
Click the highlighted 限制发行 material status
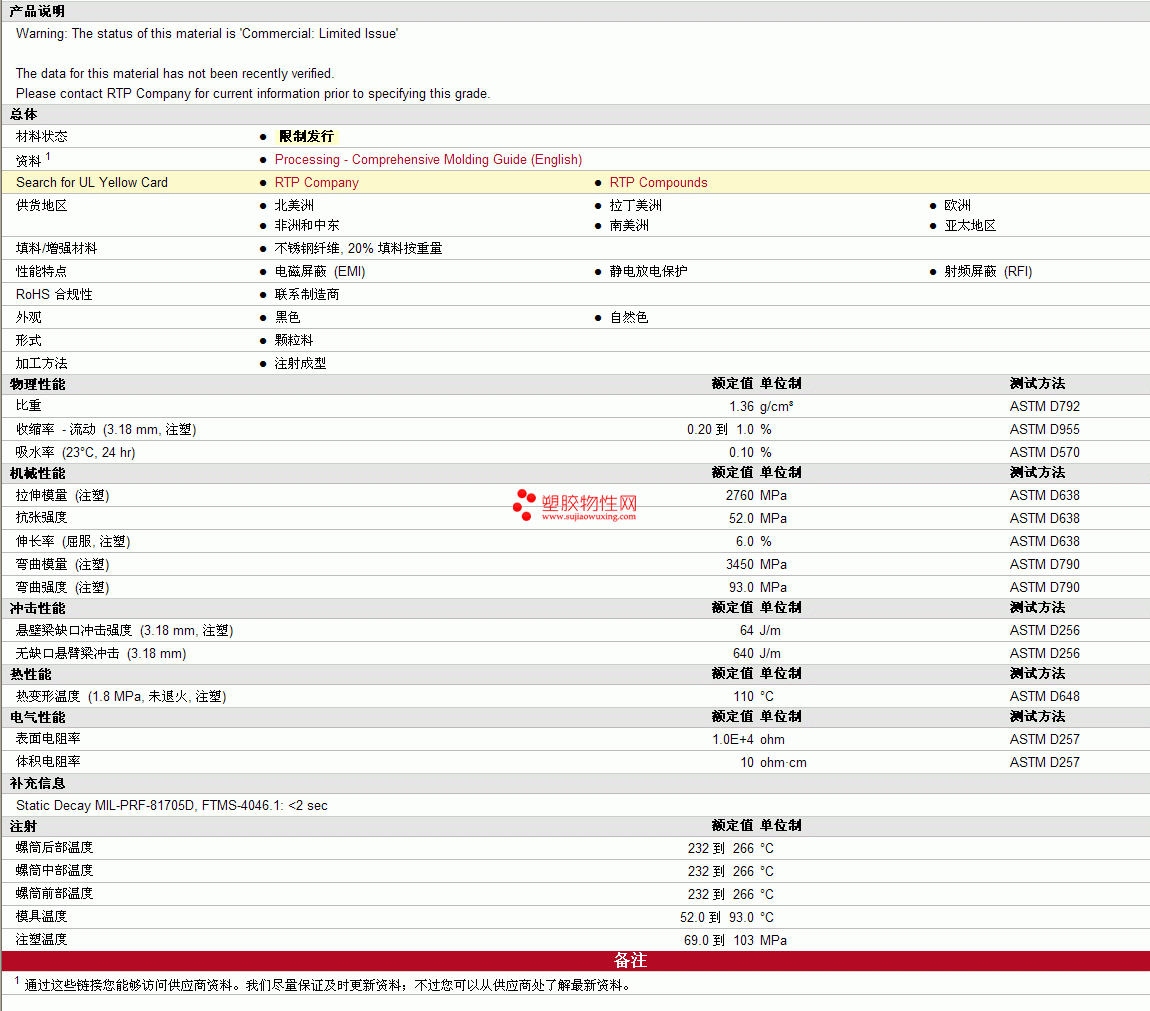(306, 136)
